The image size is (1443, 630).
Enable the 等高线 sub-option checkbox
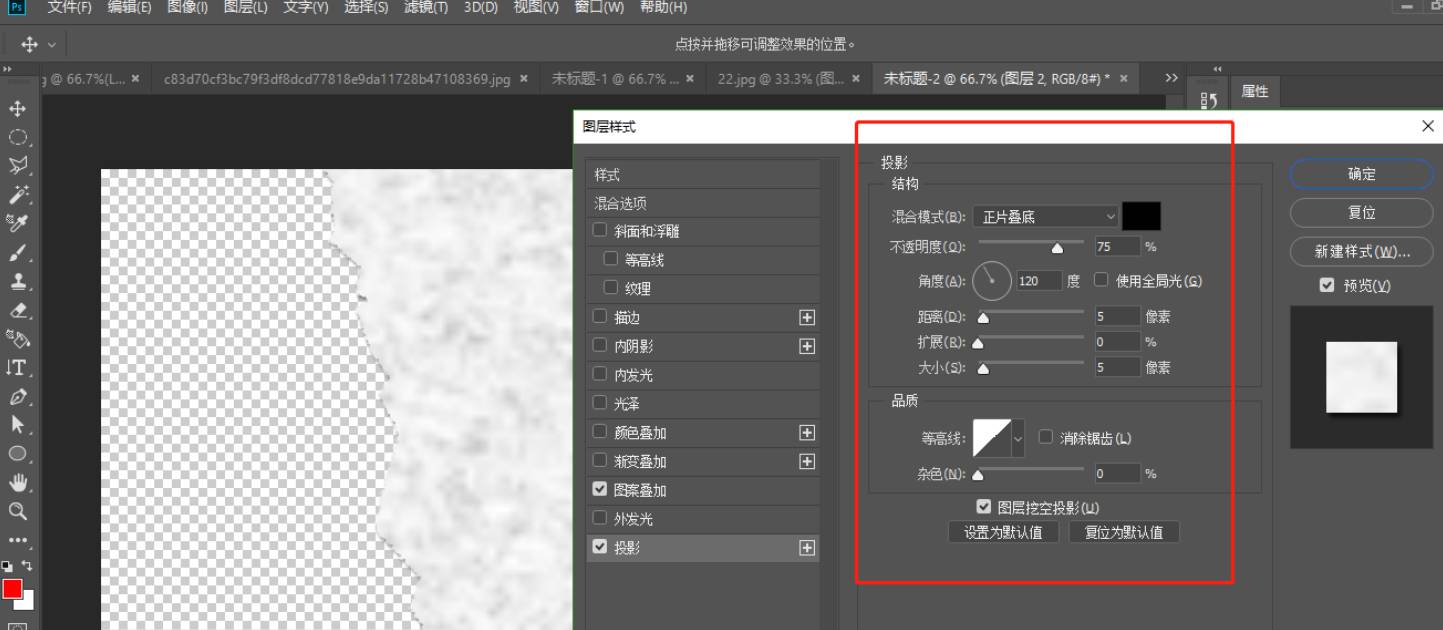611,260
